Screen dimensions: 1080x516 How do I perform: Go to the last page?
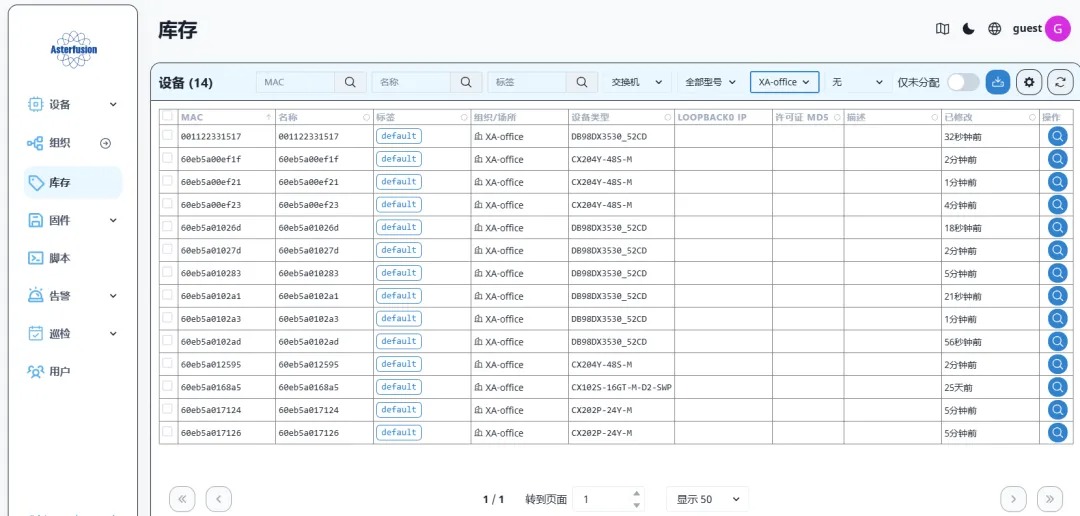tap(1050, 499)
